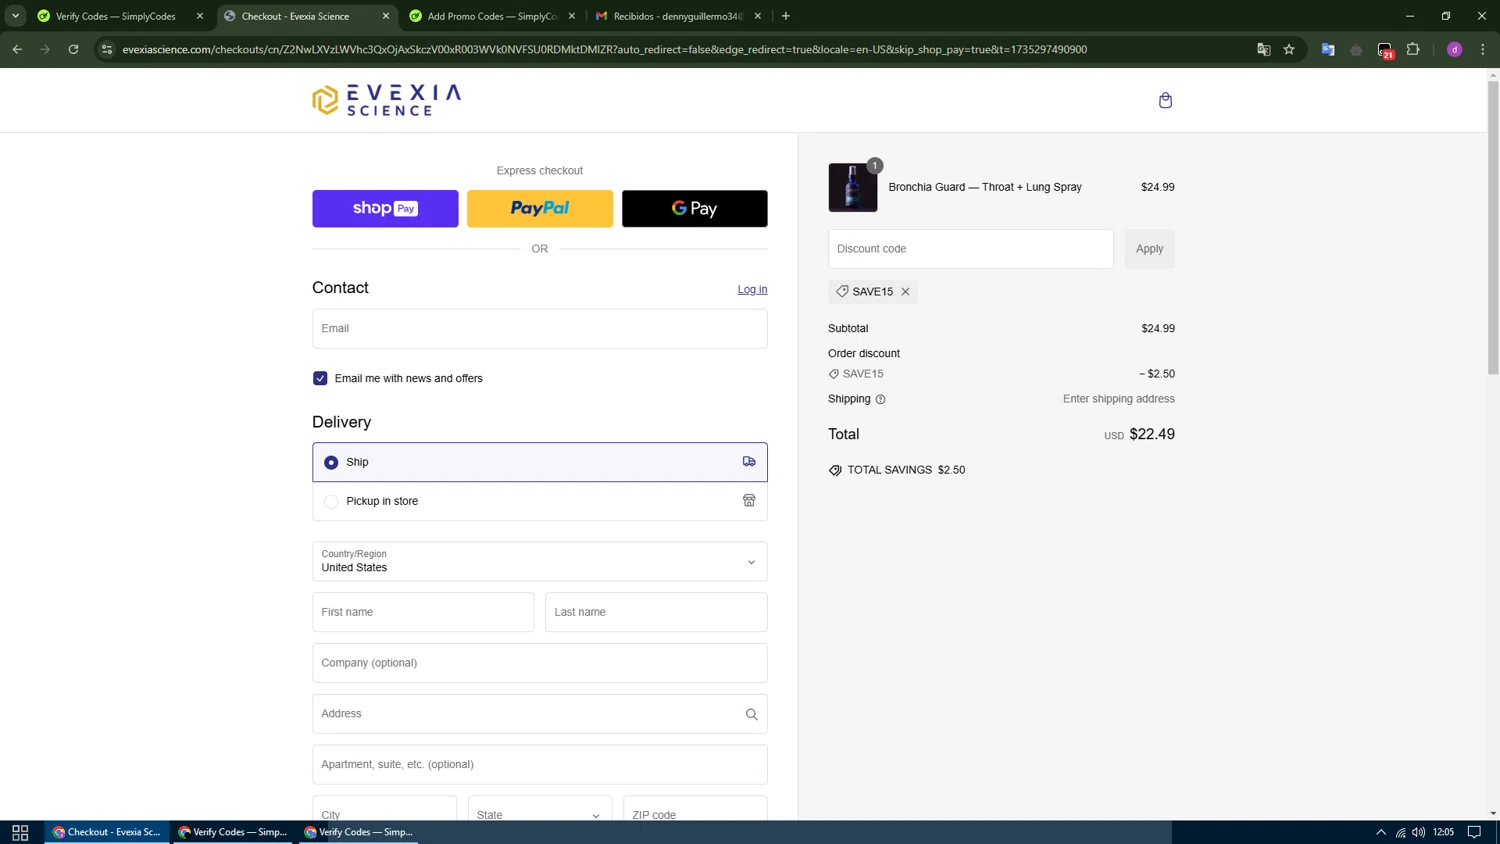This screenshot has height=844, width=1500.
Task: Click the Evexia Science logo
Action: click(x=386, y=100)
